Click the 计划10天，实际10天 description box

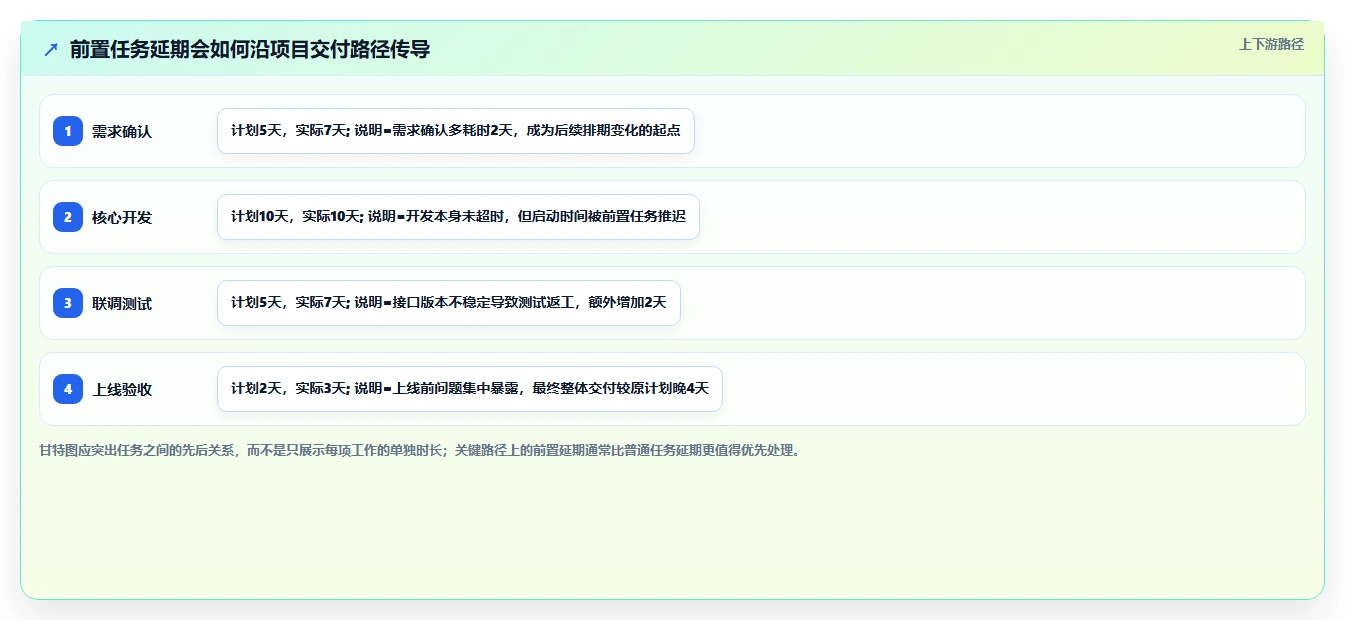[458, 217]
